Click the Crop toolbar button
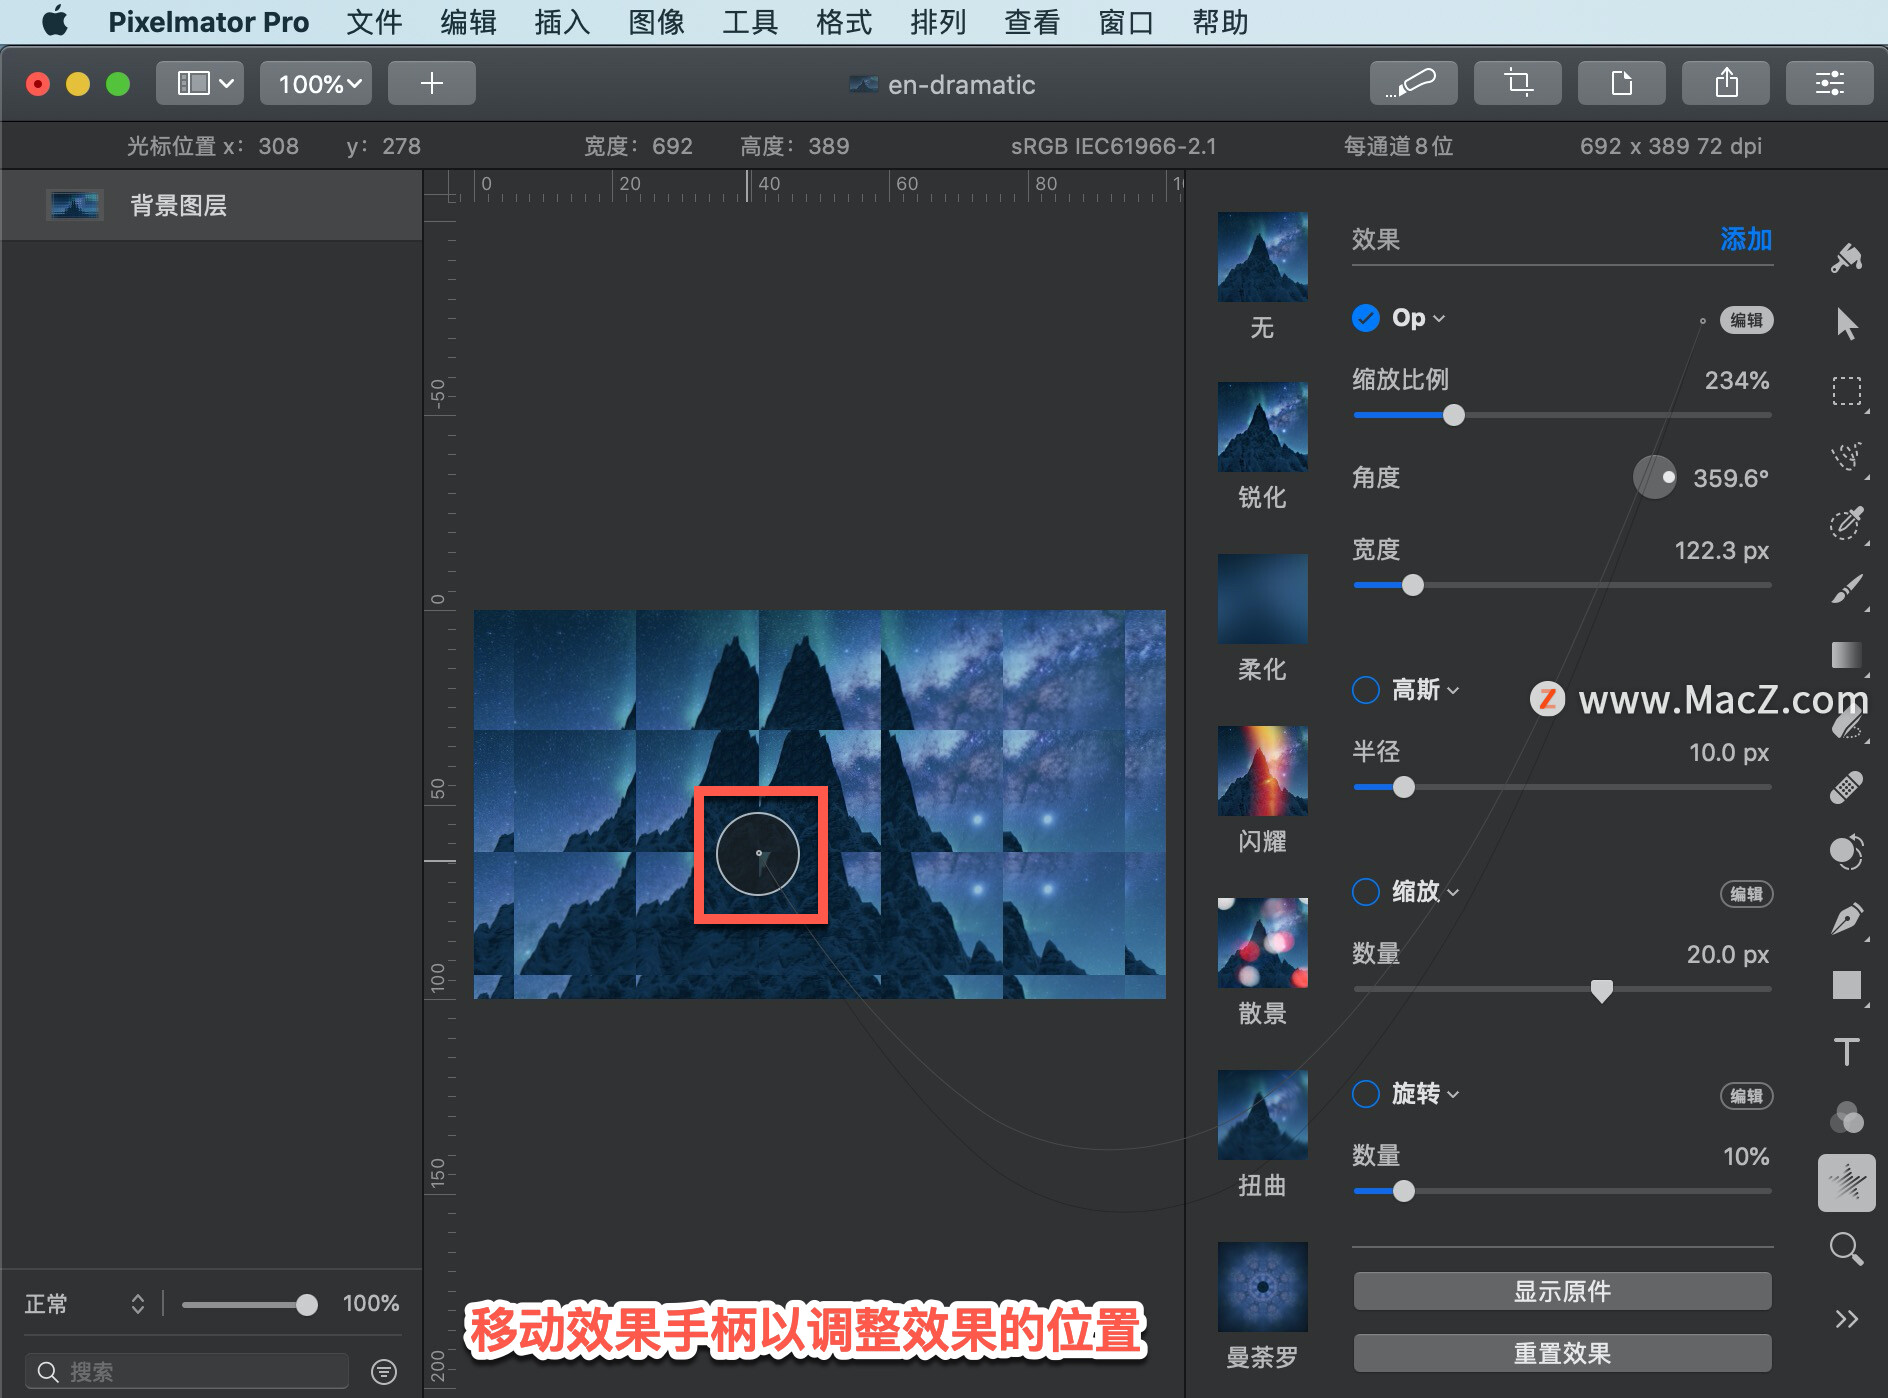Image resolution: width=1888 pixels, height=1398 pixels. 1517,83
